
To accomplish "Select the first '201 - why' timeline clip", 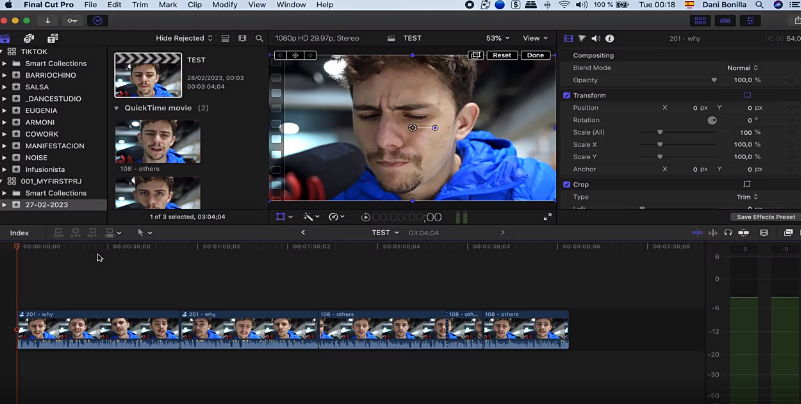I will click(98, 329).
